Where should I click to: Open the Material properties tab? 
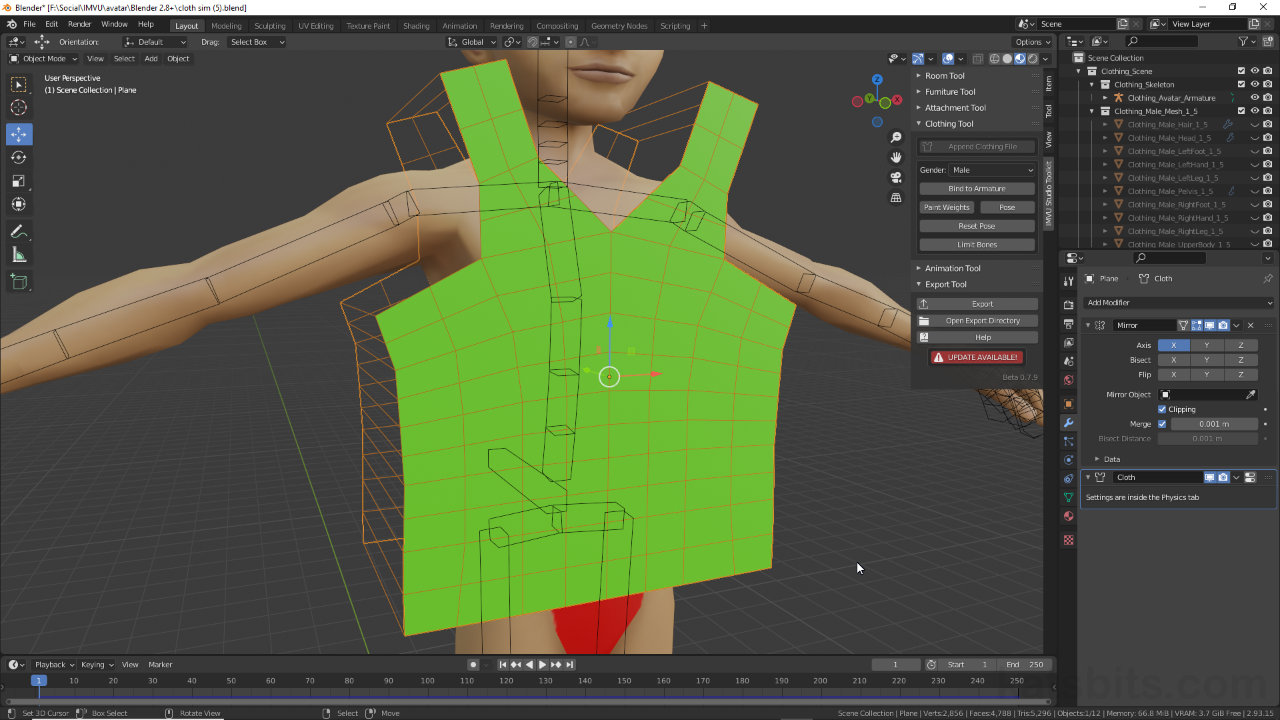pyautogui.click(x=1067, y=516)
